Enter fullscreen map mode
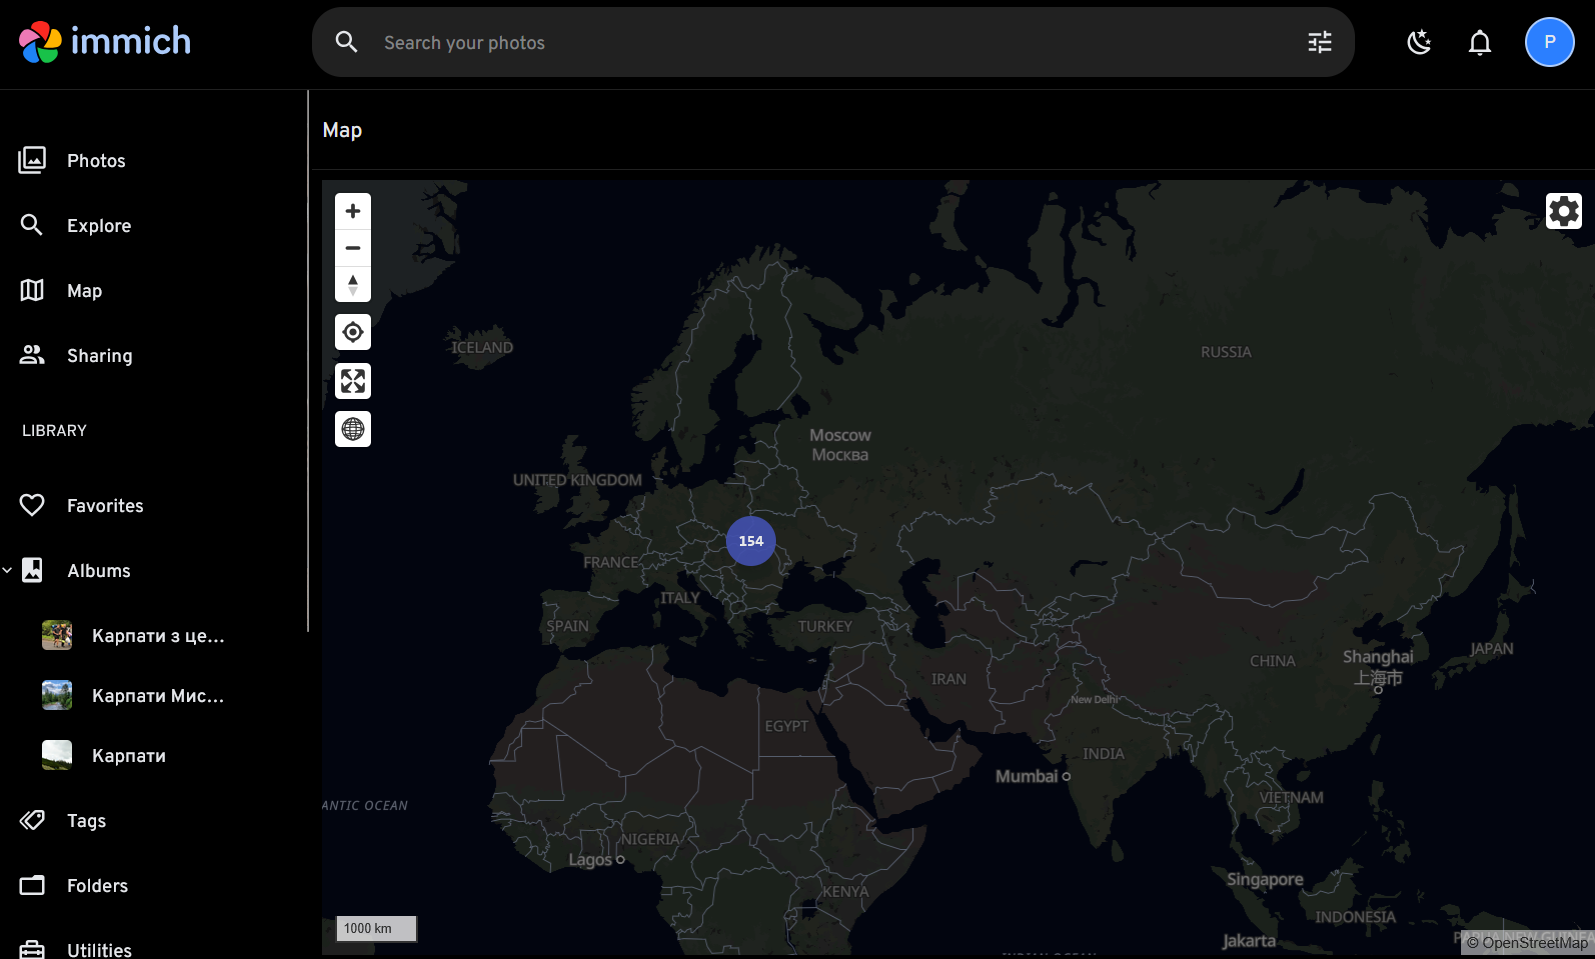Screen dimensions: 1595x959 352,381
